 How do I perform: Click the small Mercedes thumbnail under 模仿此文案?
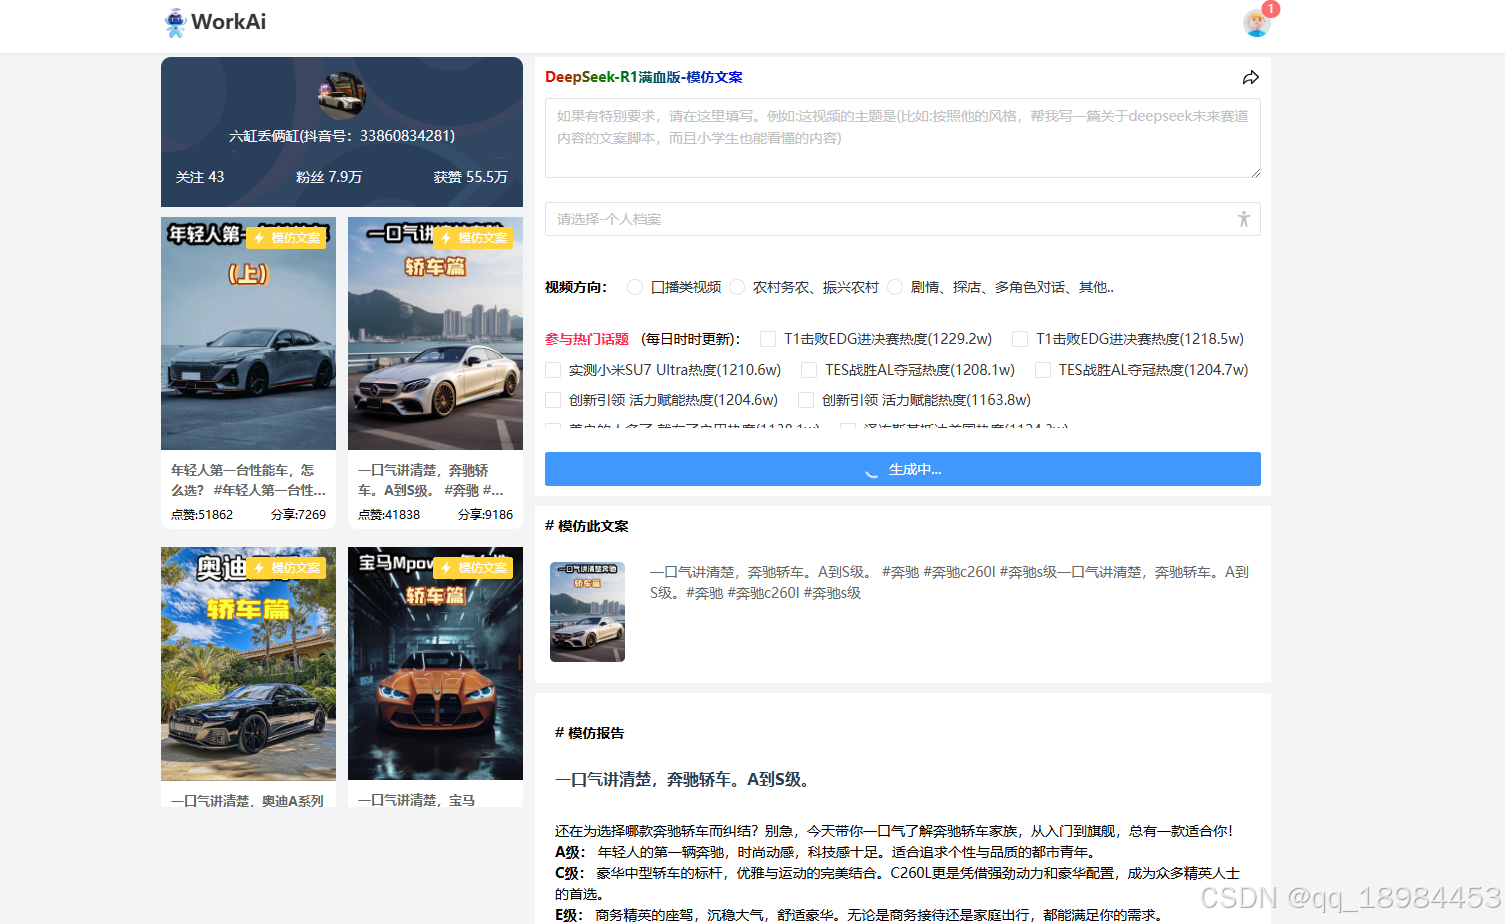587,612
